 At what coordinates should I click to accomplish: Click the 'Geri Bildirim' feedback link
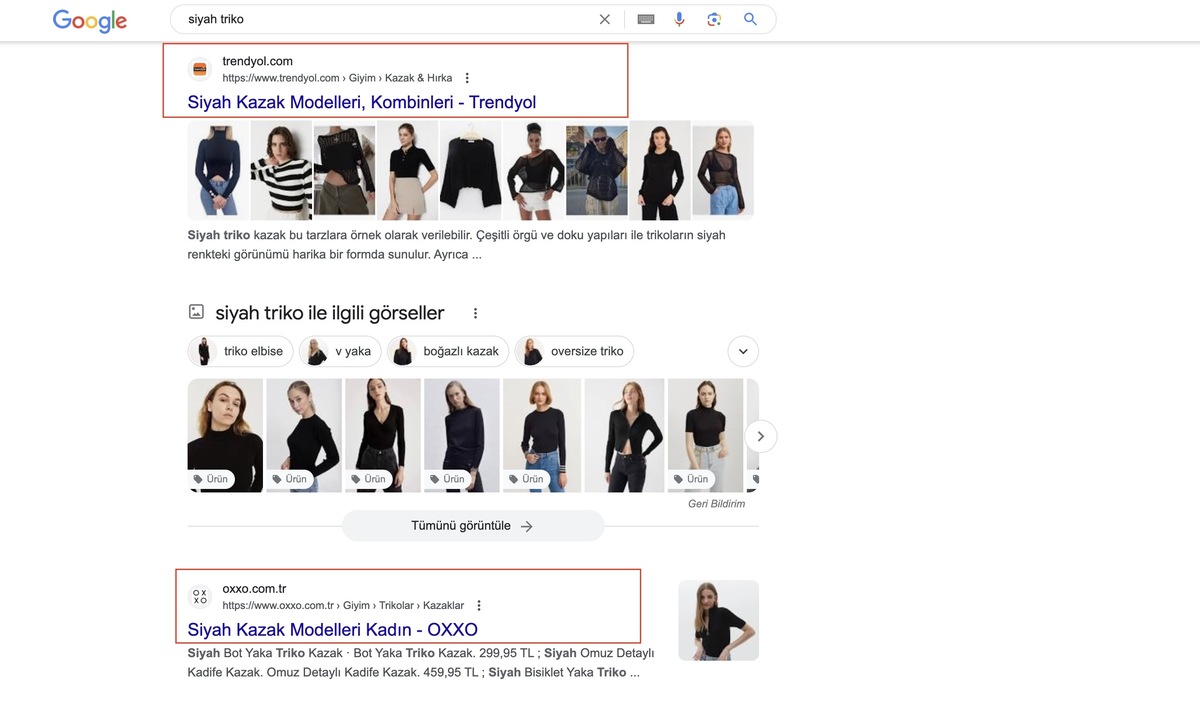click(x=716, y=504)
